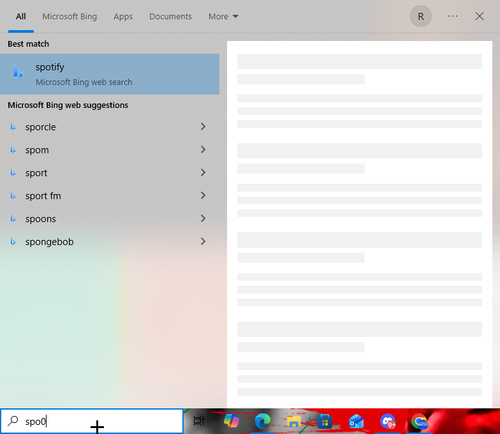Open Google Chrome from the taskbar
Screen dimensions: 500x434
[419, 422]
